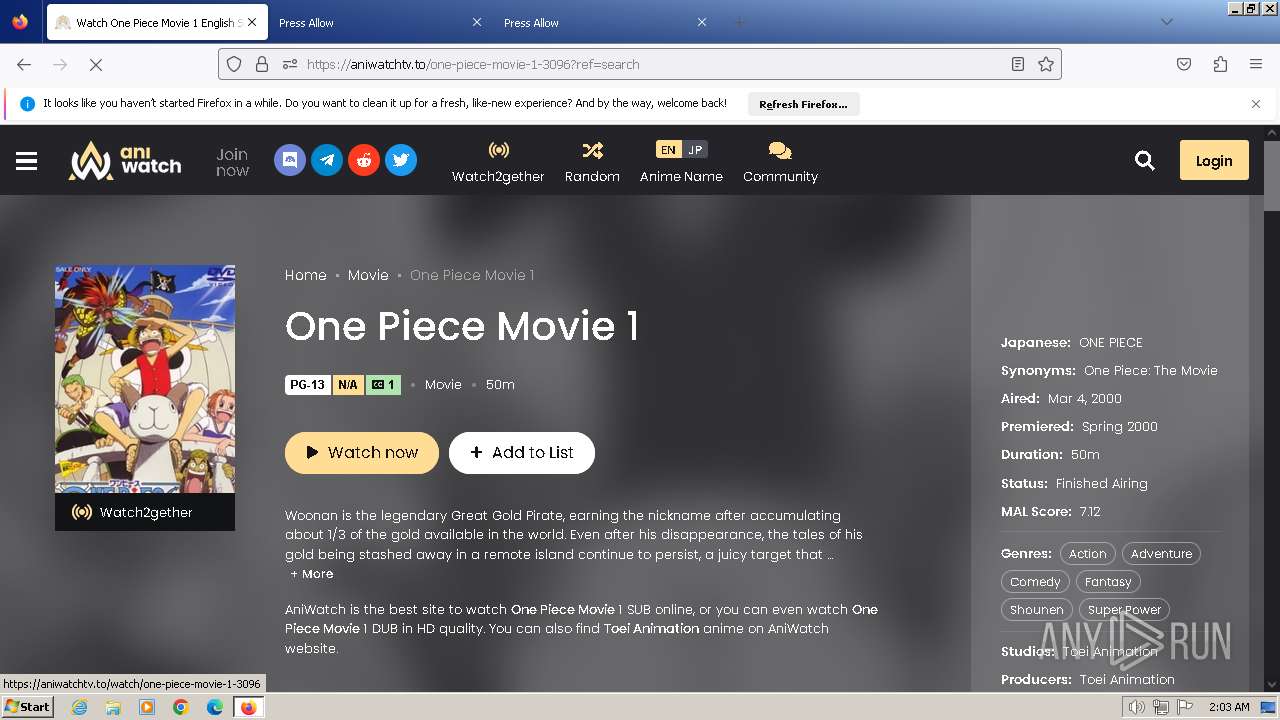This screenshot has height=720, width=1280.
Task: Click the URL address bar
Action: pyautogui.click(x=640, y=64)
